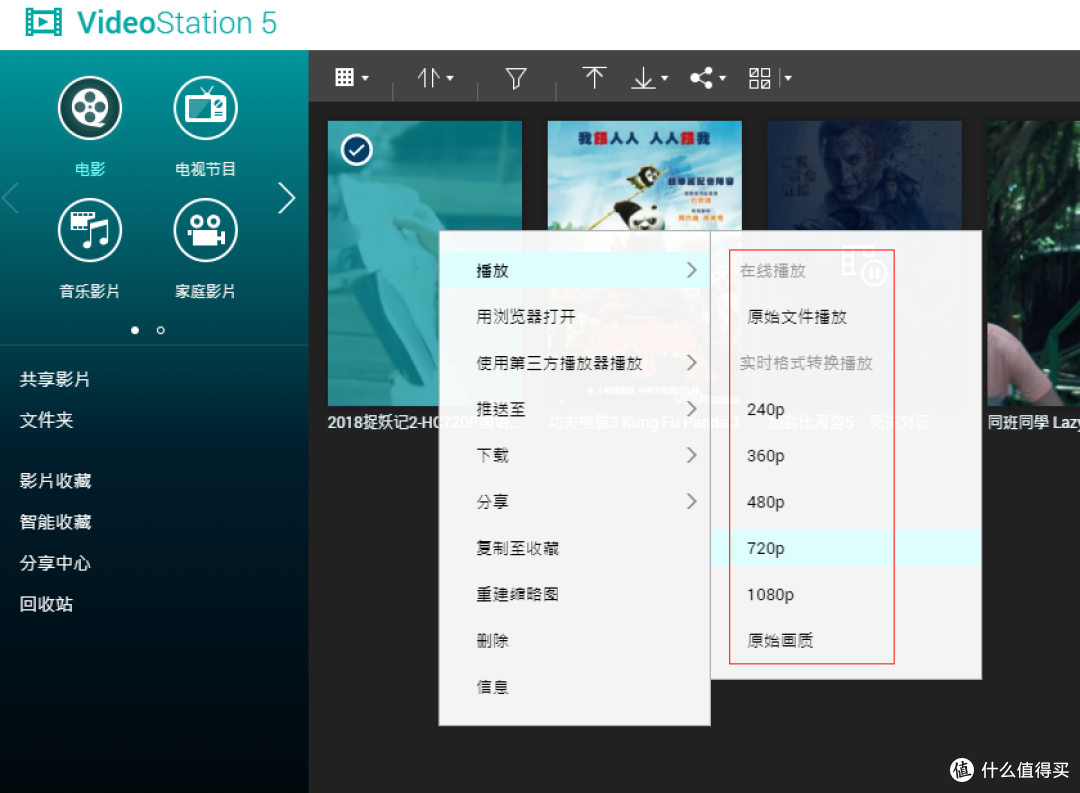The image size is (1080, 793).
Task: Expand the share dropdown arrow
Action: click(x=723, y=79)
